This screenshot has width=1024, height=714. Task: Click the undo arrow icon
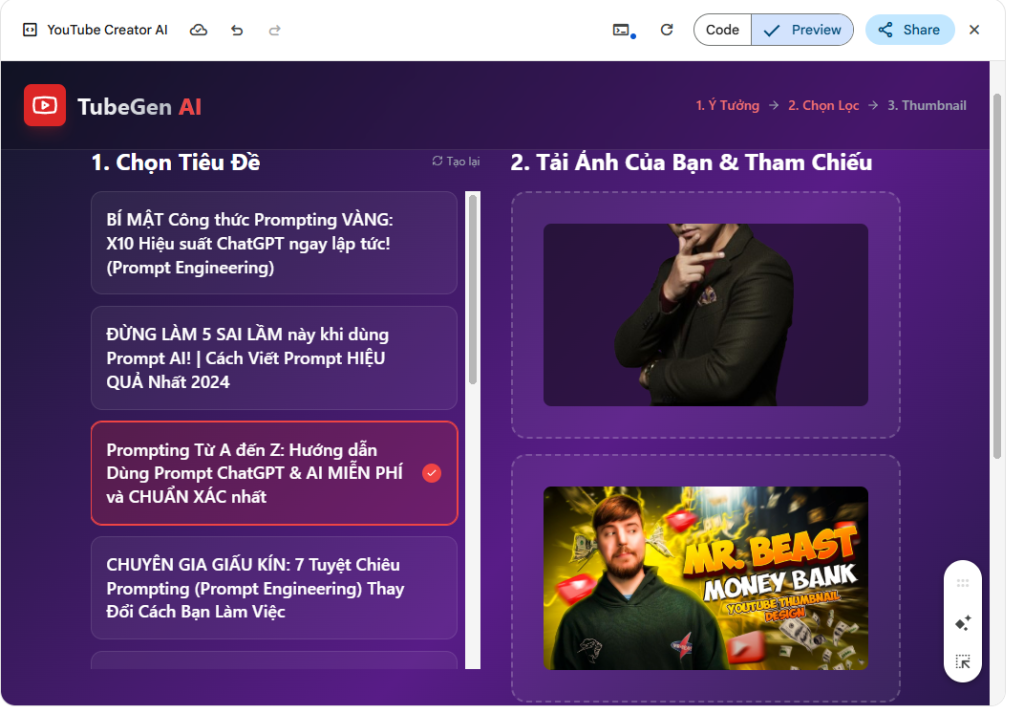[x=237, y=30]
